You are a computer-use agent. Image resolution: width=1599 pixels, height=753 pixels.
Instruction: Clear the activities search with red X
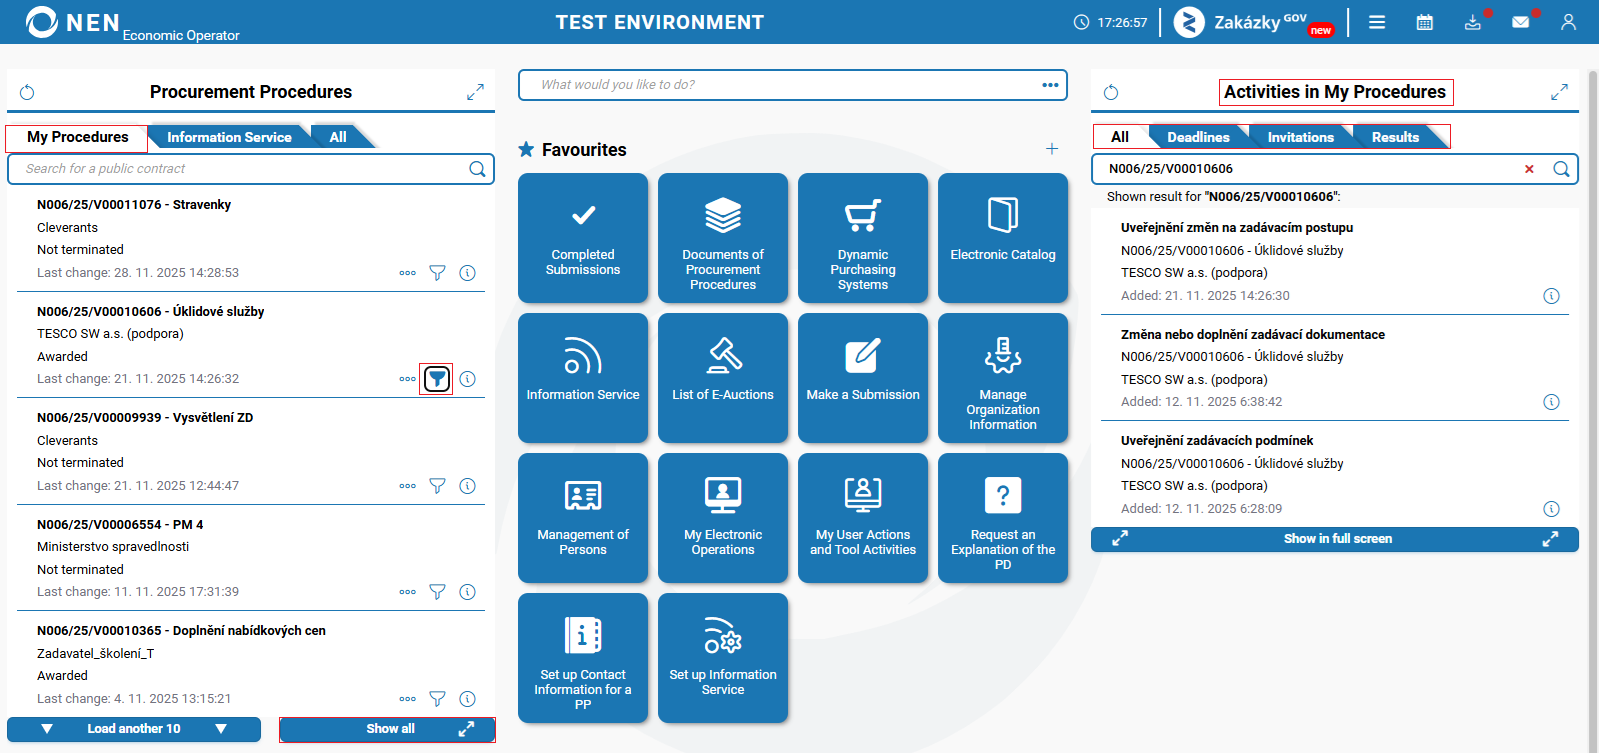(x=1529, y=169)
